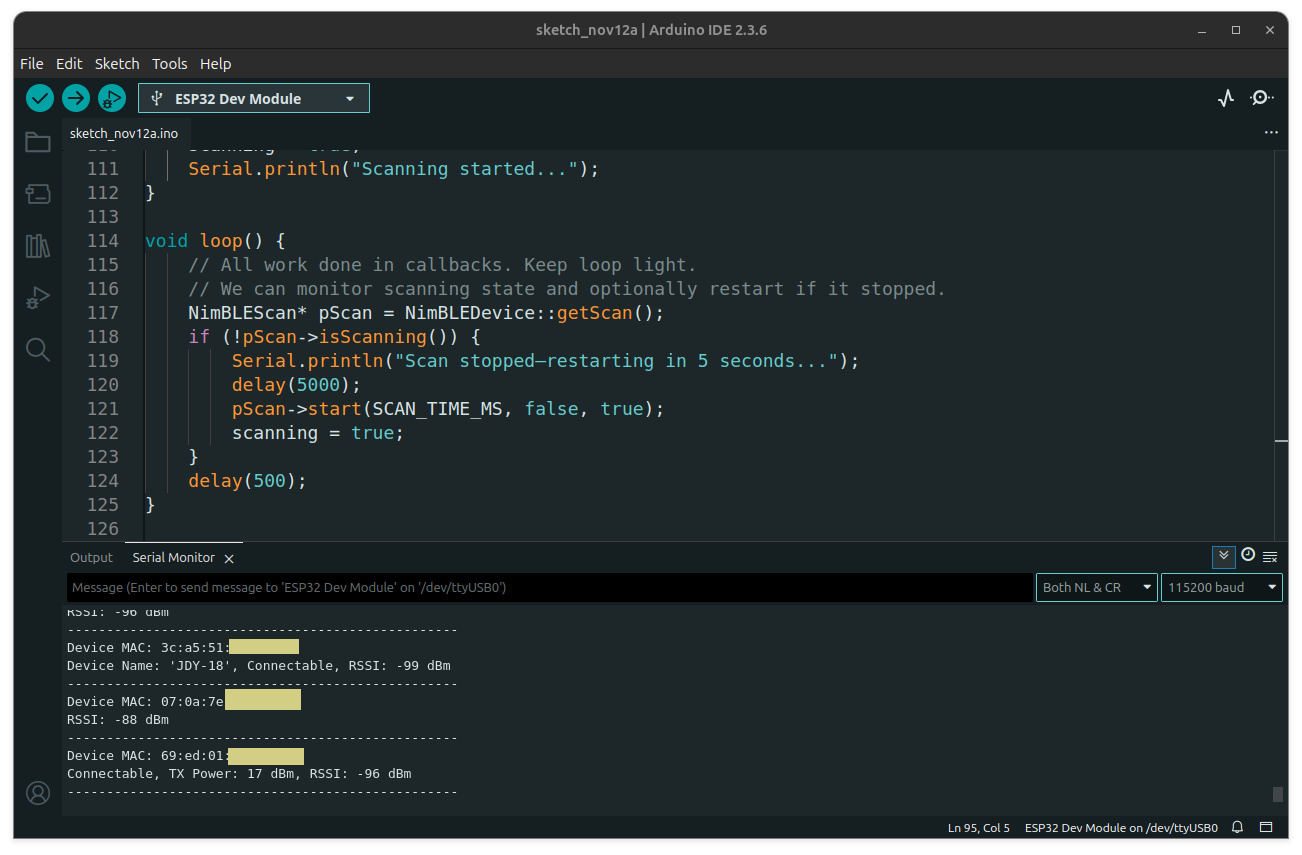Clear the Serial Monitor output

pyautogui.click(x=1270, y=557)
